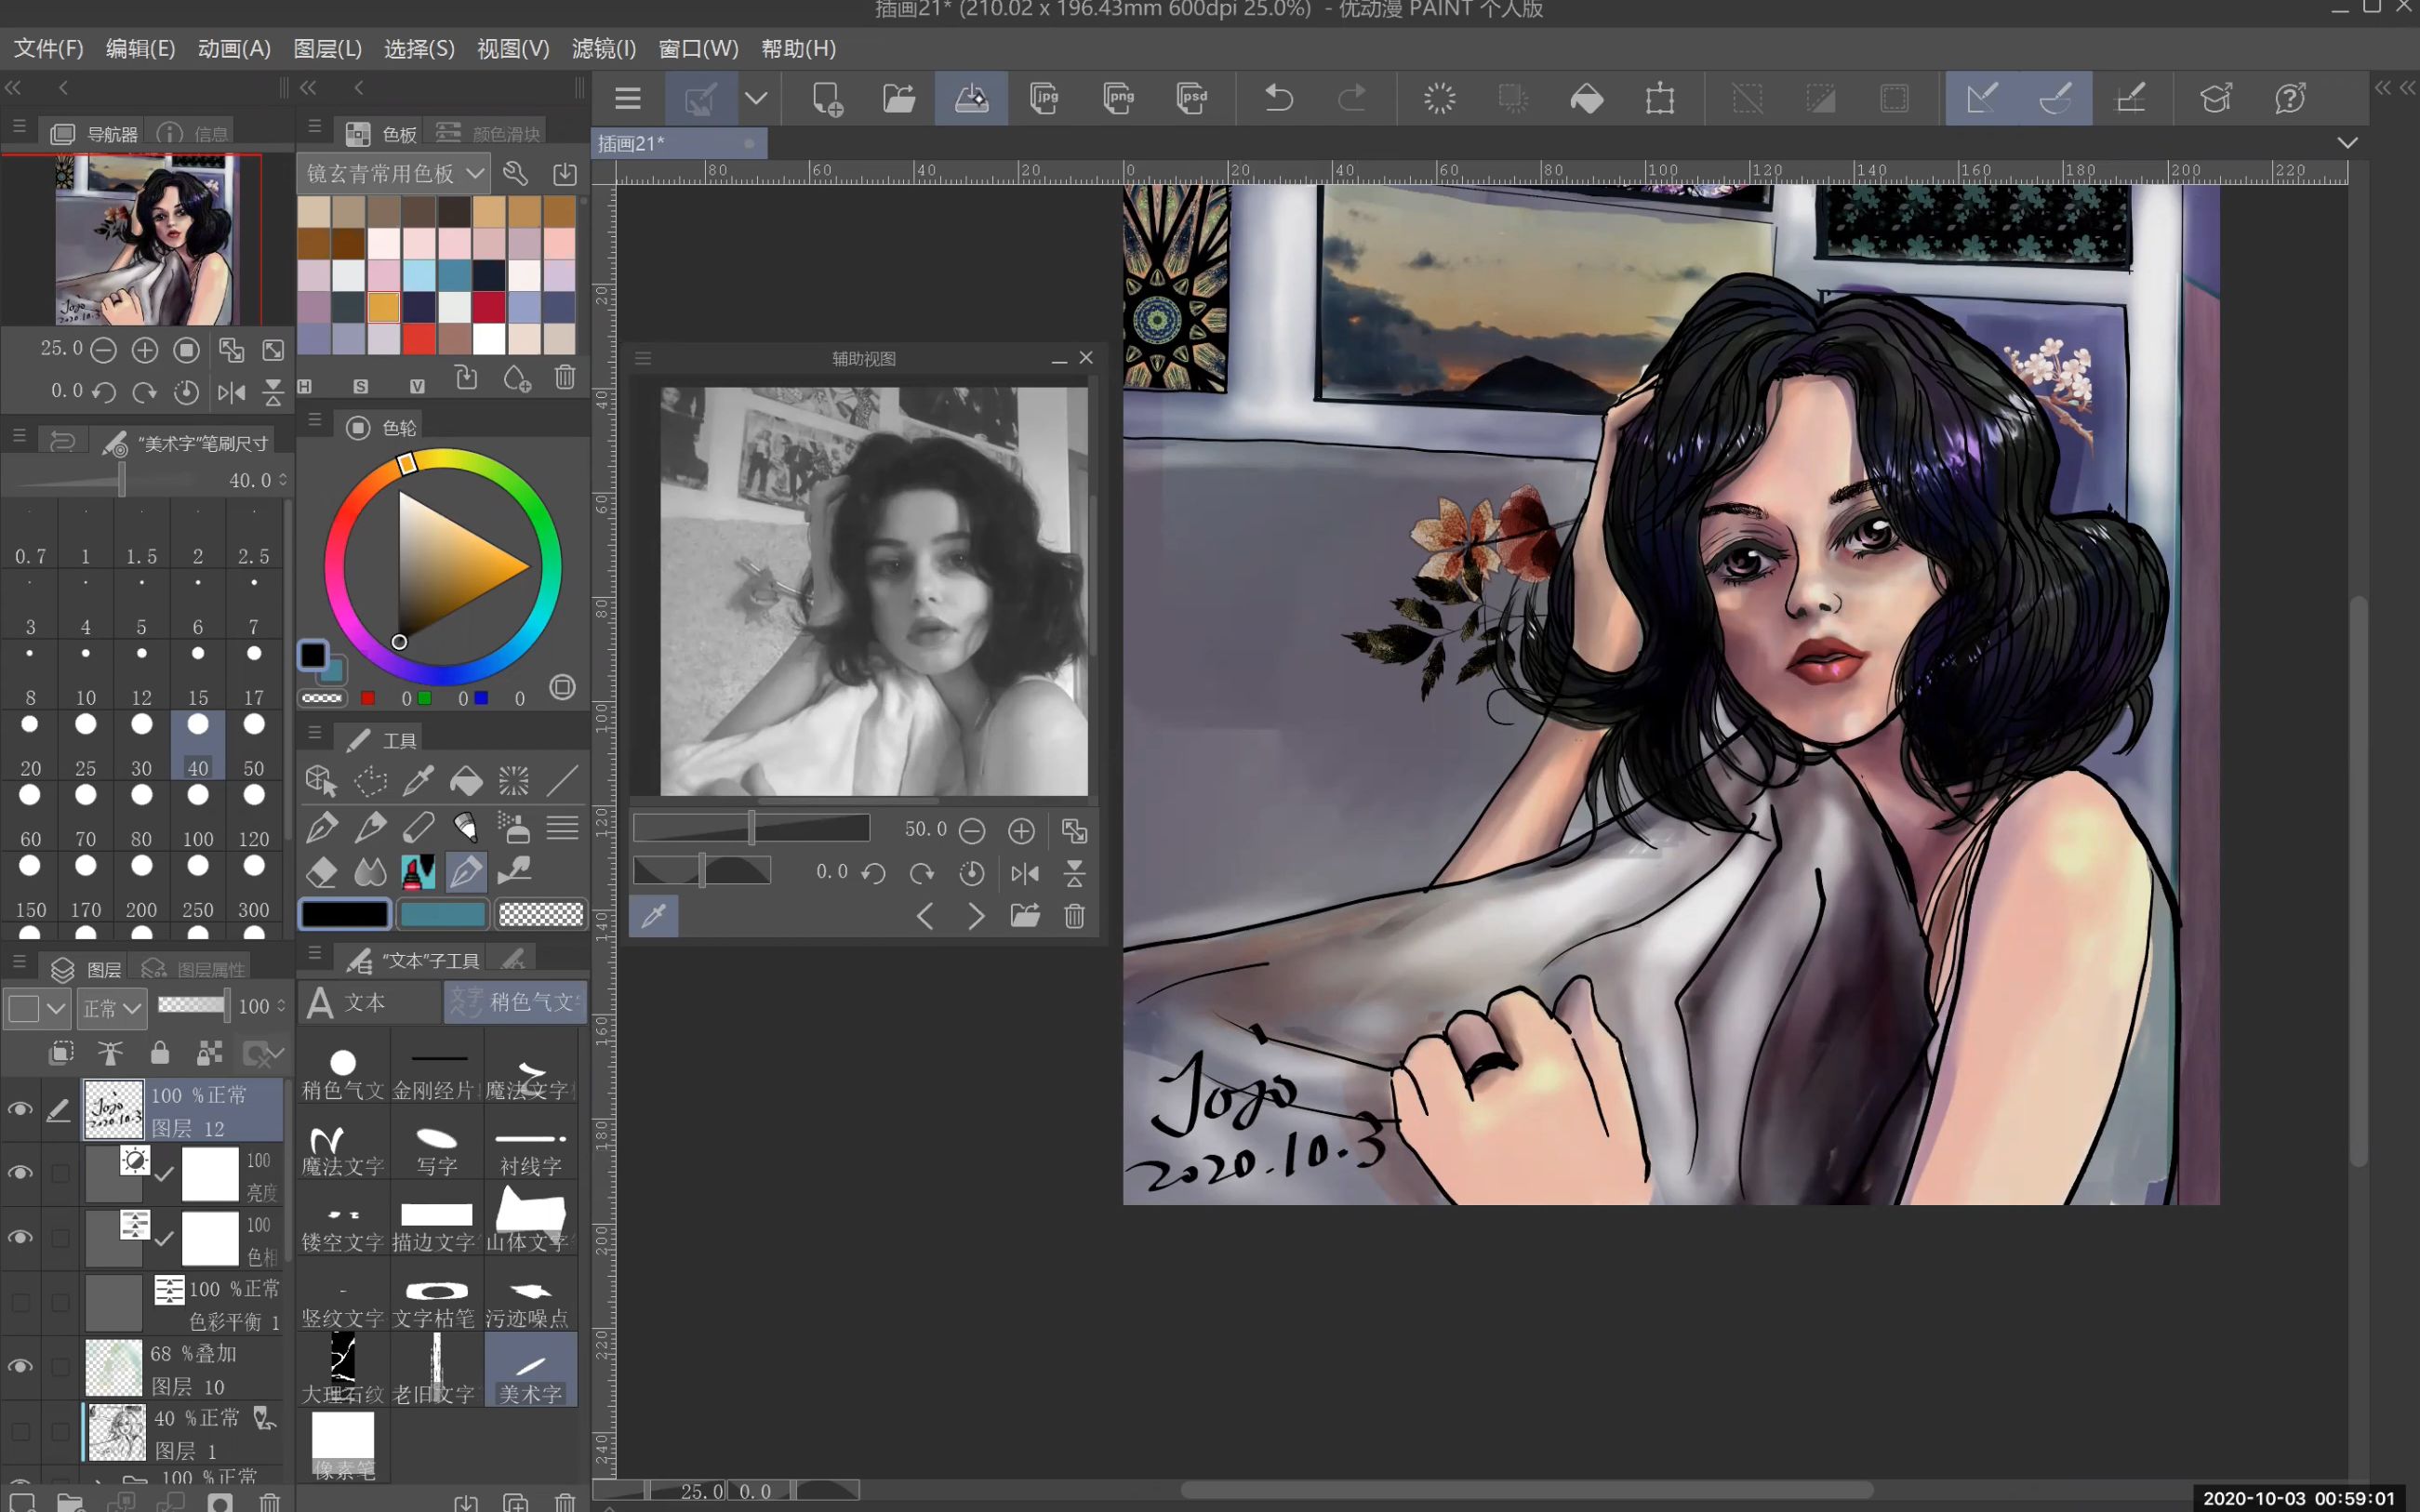This screenshot has height=1512, width=2420.
Task: Toggle snap to ruler icon in toolbar
Action: (x=1981, y=98)
